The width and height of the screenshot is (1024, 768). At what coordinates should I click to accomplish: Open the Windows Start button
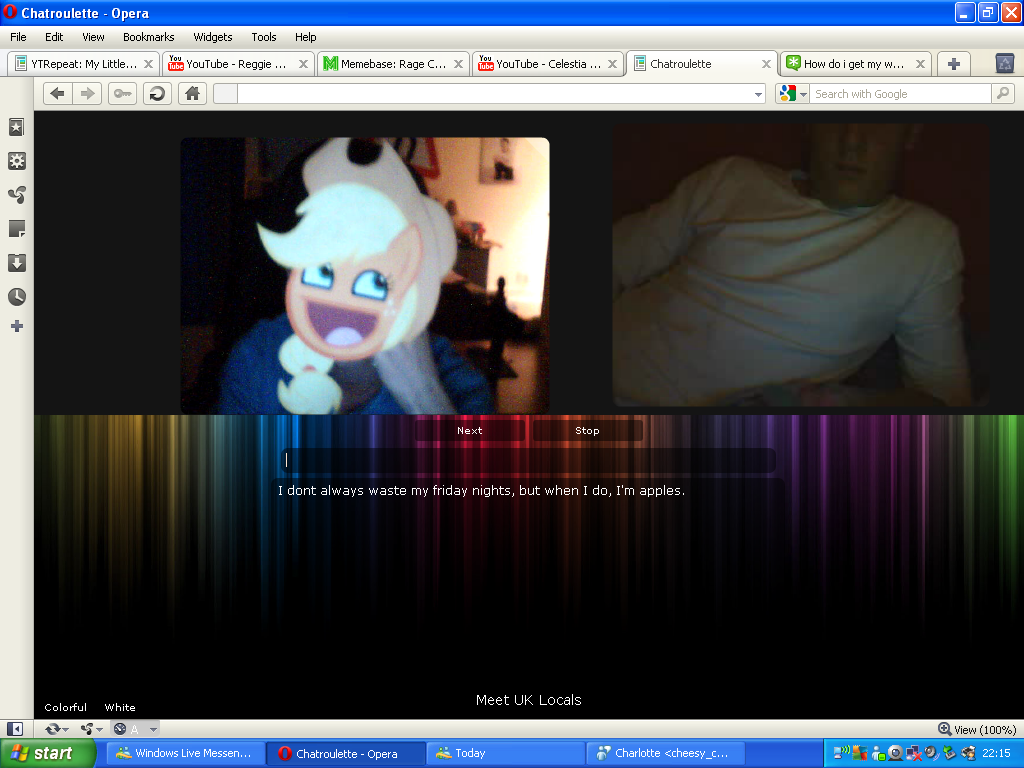(x=48, y=754)
